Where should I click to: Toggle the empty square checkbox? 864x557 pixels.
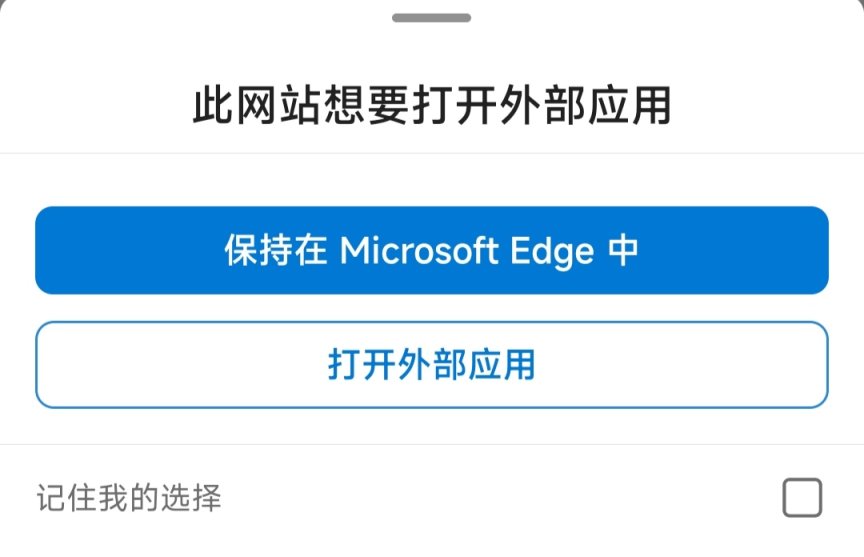[x=802, y=497]
